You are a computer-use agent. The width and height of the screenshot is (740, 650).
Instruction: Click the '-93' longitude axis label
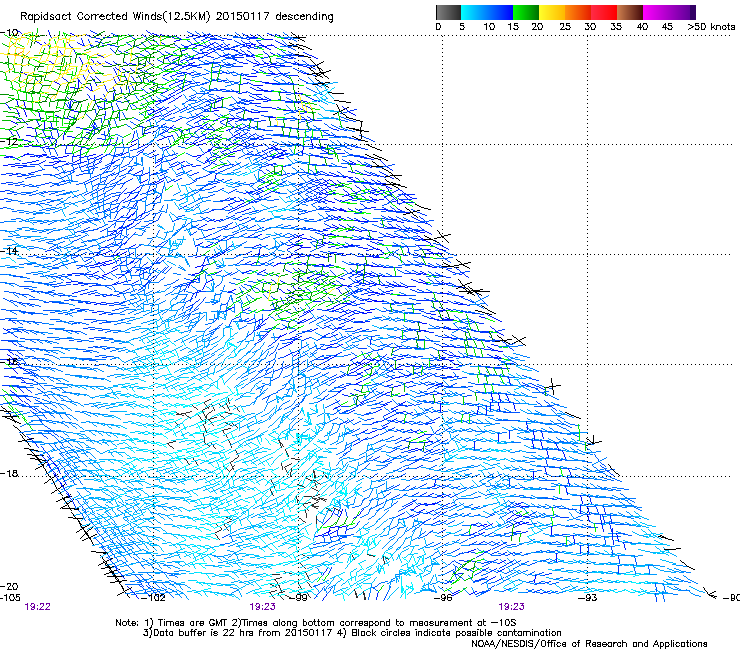pyautogui.click(x=588, y=598)
